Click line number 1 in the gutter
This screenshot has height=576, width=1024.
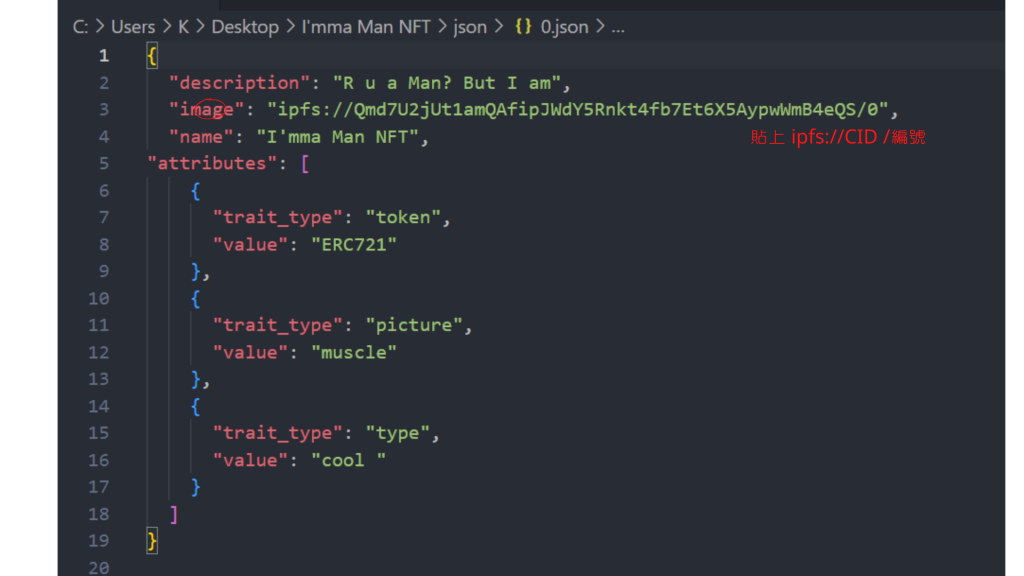[104, 56]
